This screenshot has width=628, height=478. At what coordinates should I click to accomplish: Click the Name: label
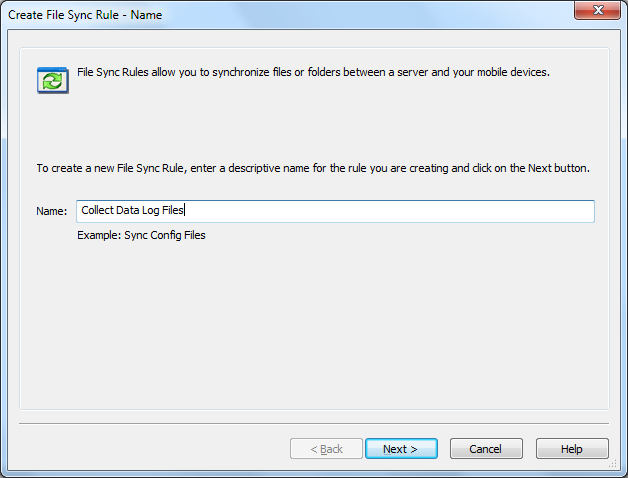coord(52,211)
